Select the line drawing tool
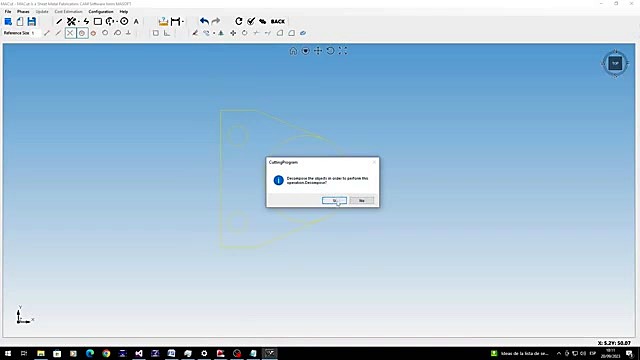 point(59,22)
